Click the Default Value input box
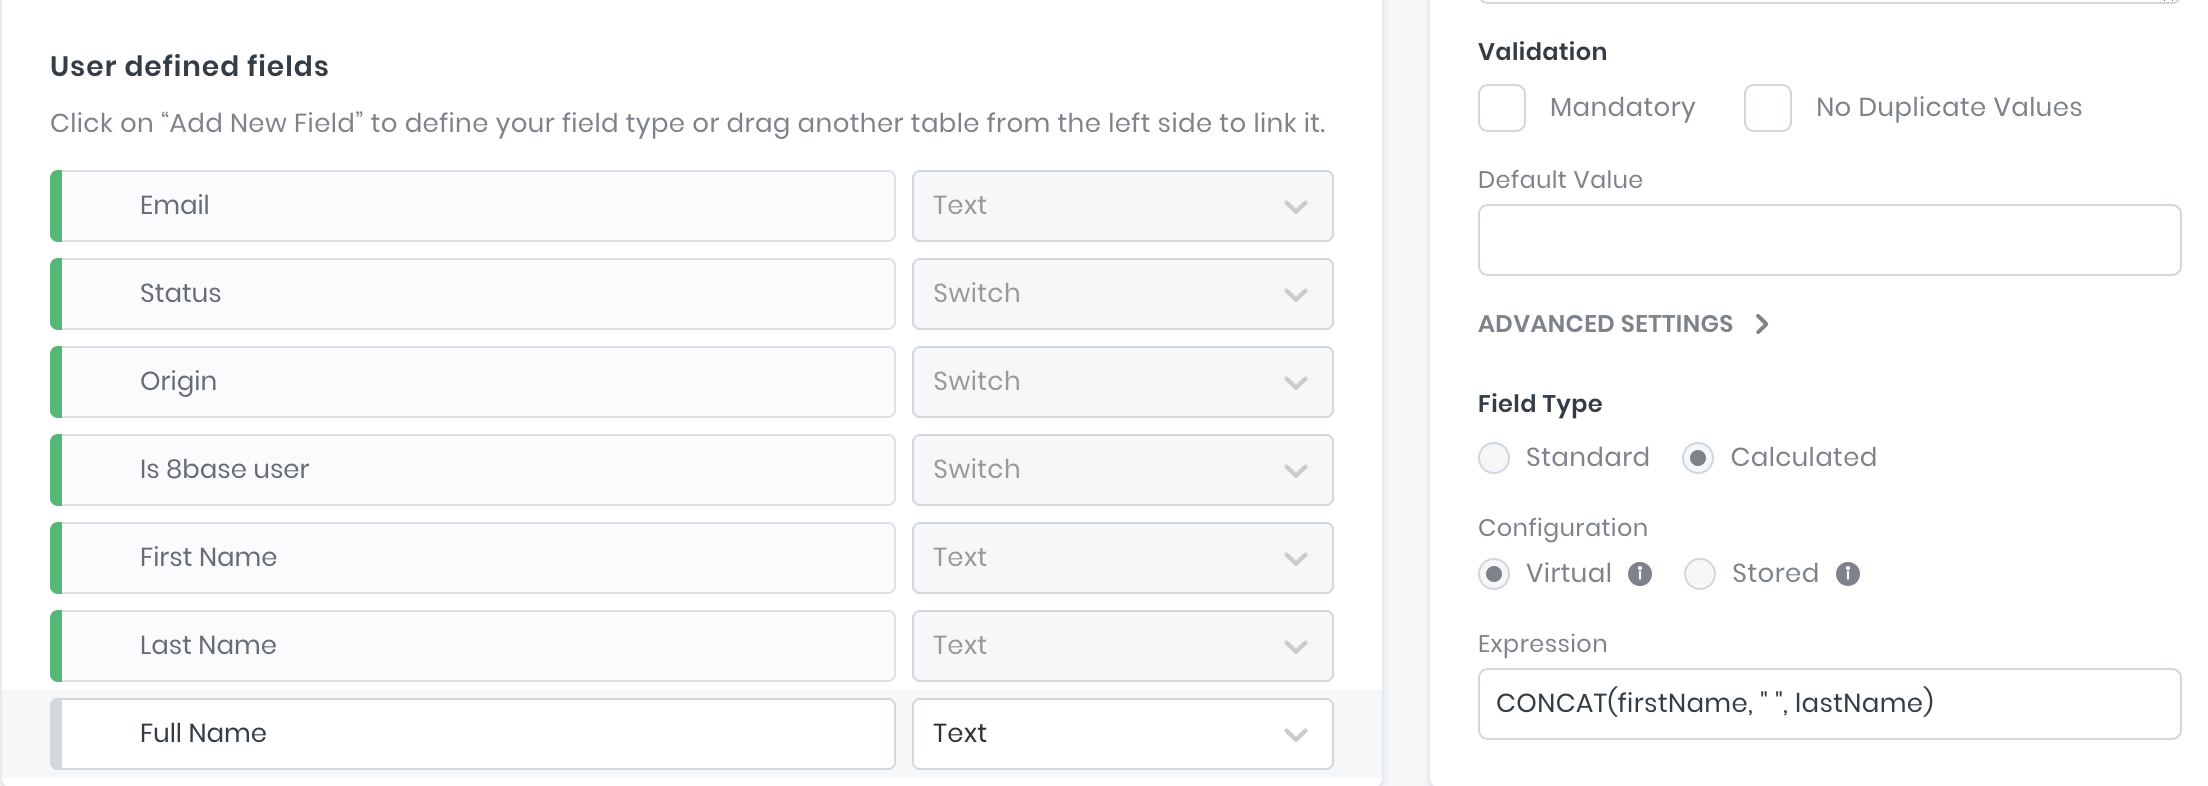The height and width of the screenshot is (786, 2208). click(1828, 240)
